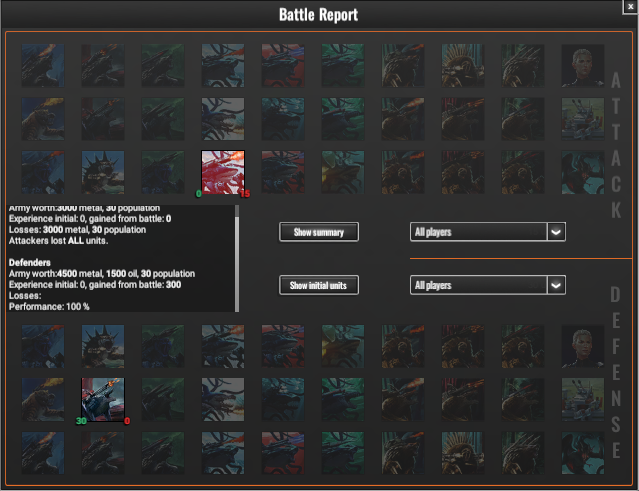The height and width of the screenshot is (491, 639).
Task: Select the gray-background tentacled creature in Defense grid
Action: point(223,399)
